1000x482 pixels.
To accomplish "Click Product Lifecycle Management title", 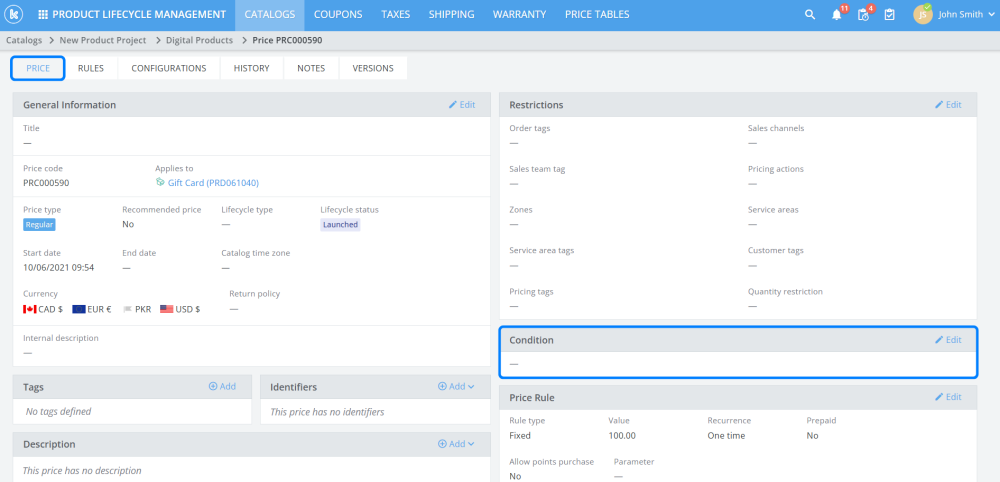I will click(x=139, y=15).
